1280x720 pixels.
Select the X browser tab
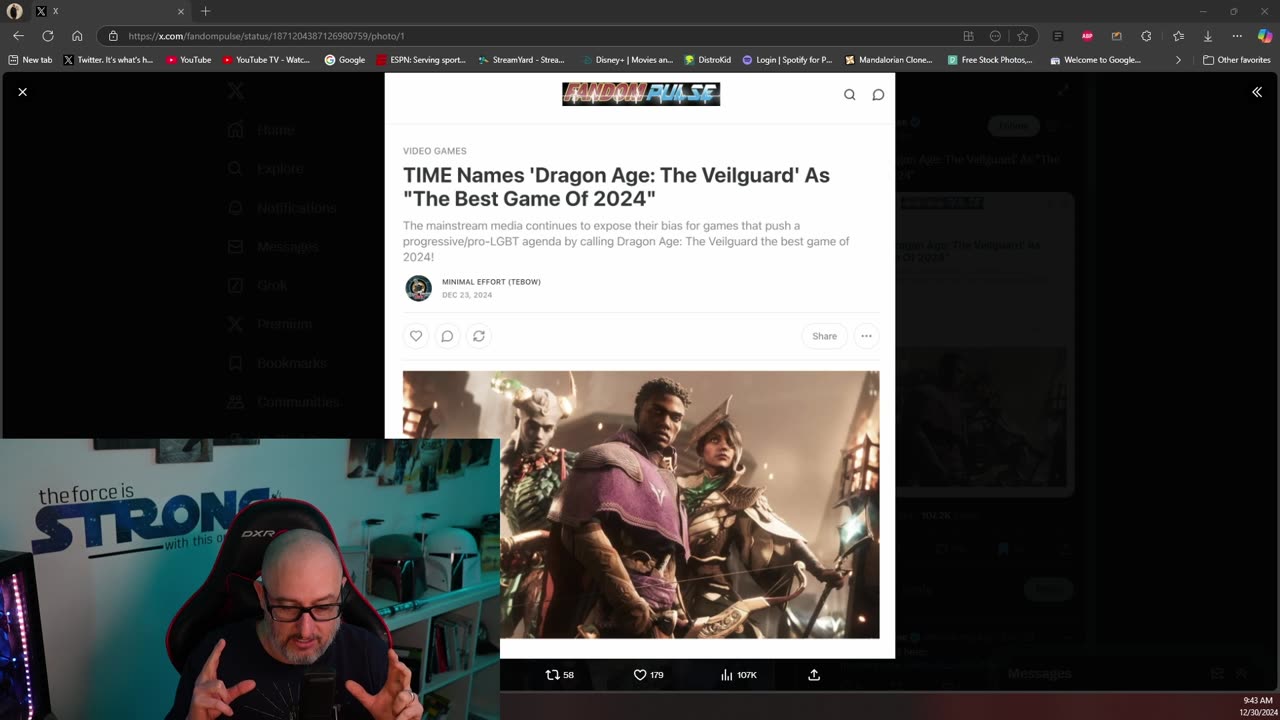coord(110,11)
